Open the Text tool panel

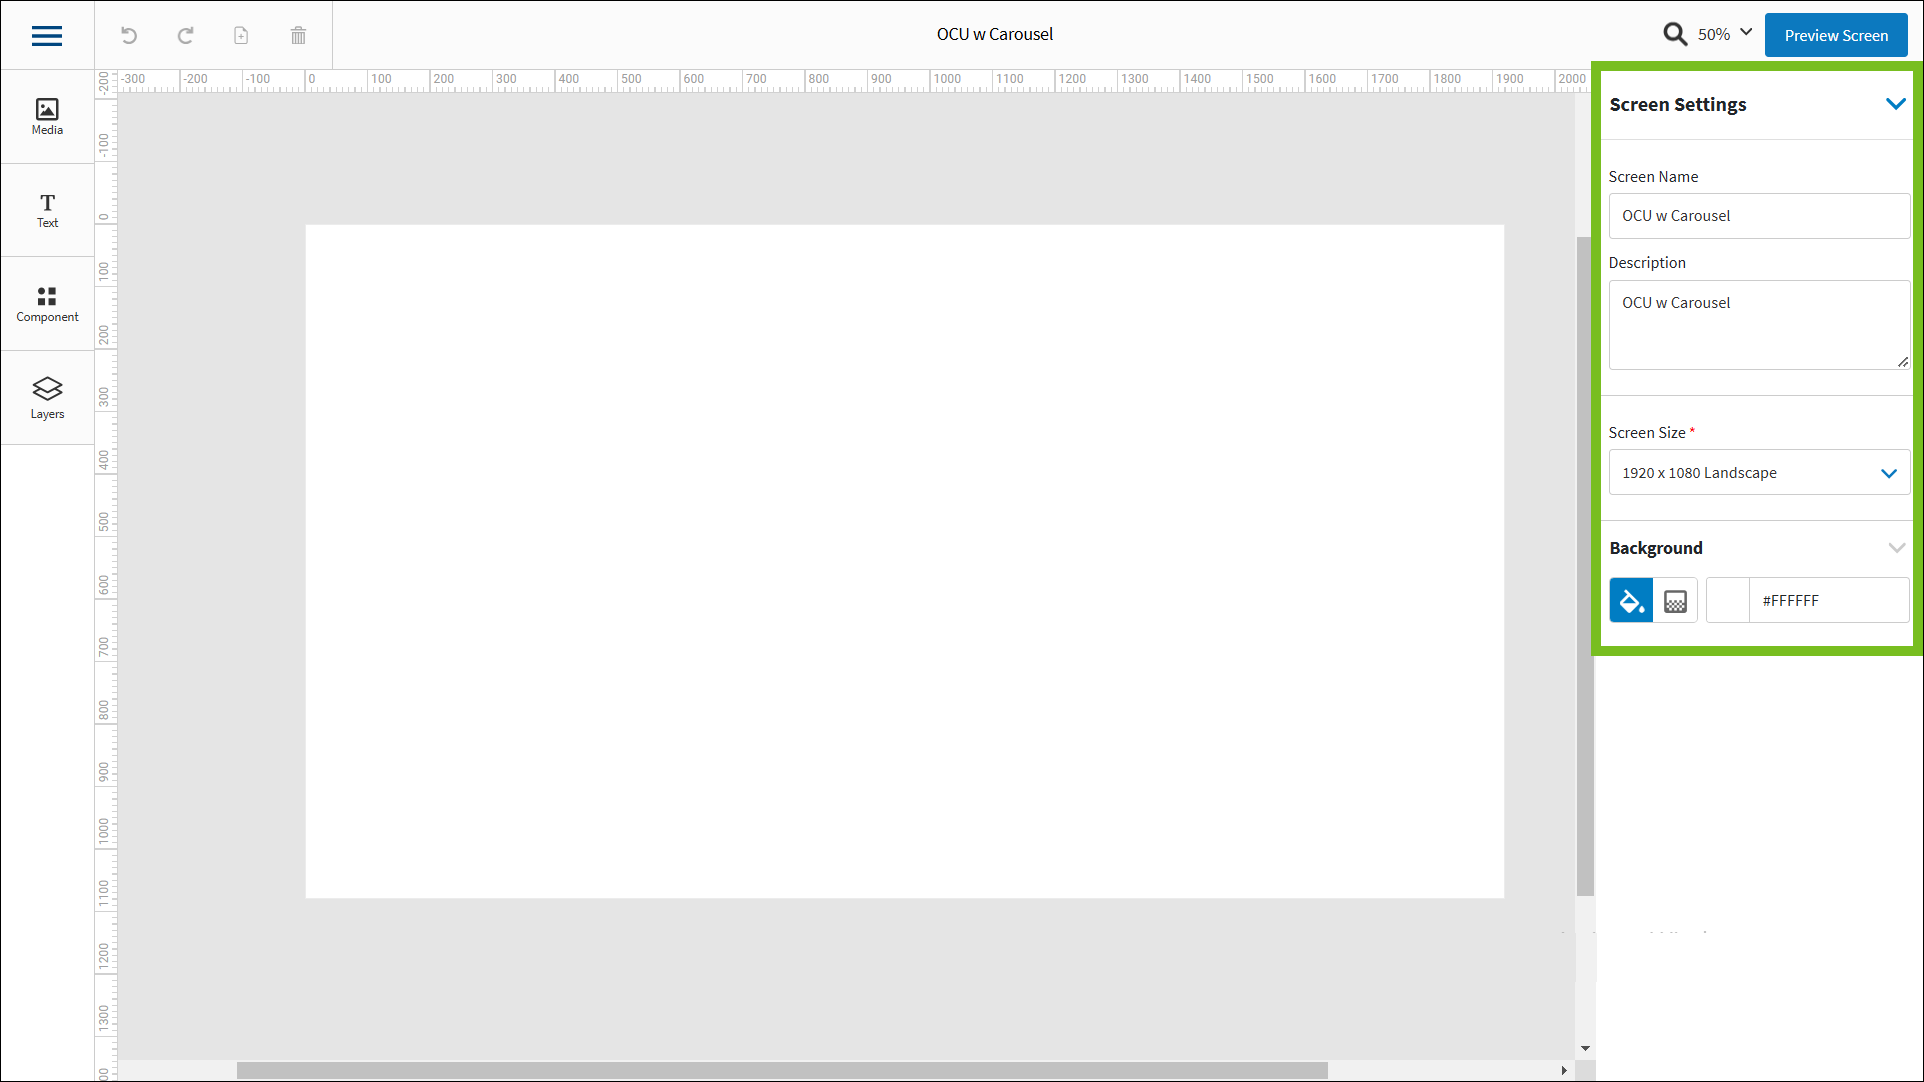tap(47, 209)
